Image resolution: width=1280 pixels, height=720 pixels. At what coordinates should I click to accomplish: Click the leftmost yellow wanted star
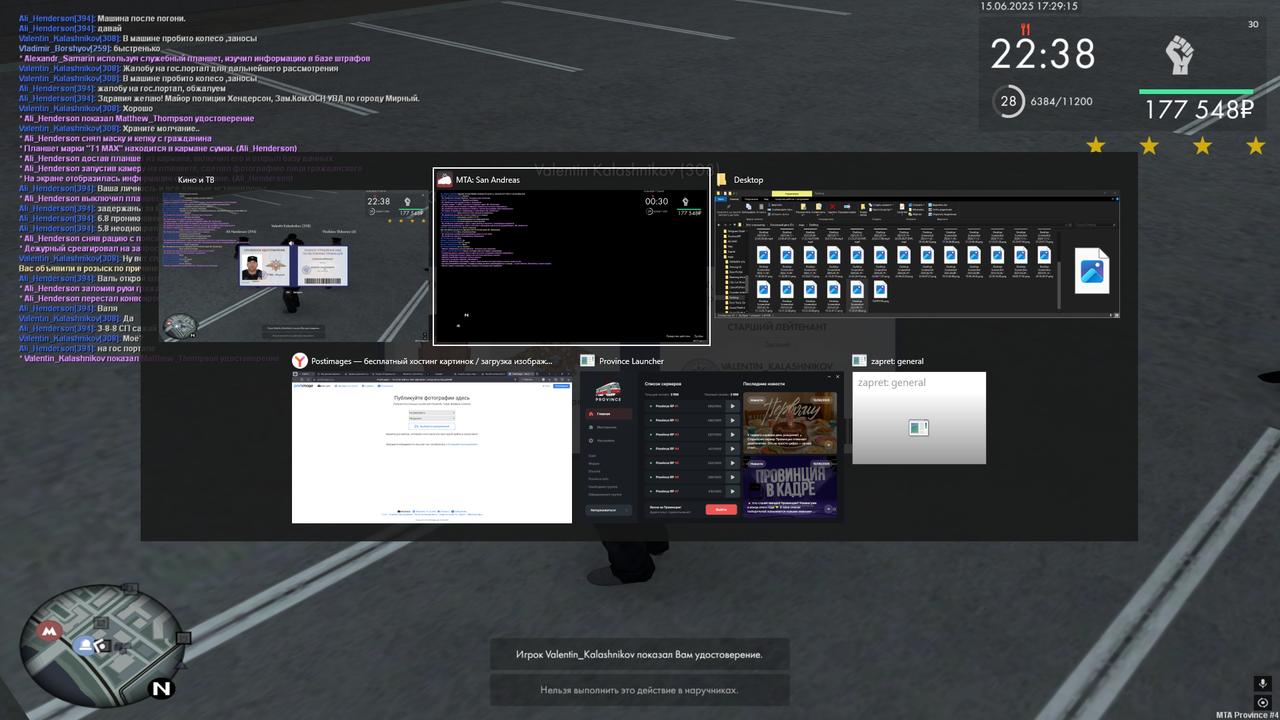(1096, 146)
